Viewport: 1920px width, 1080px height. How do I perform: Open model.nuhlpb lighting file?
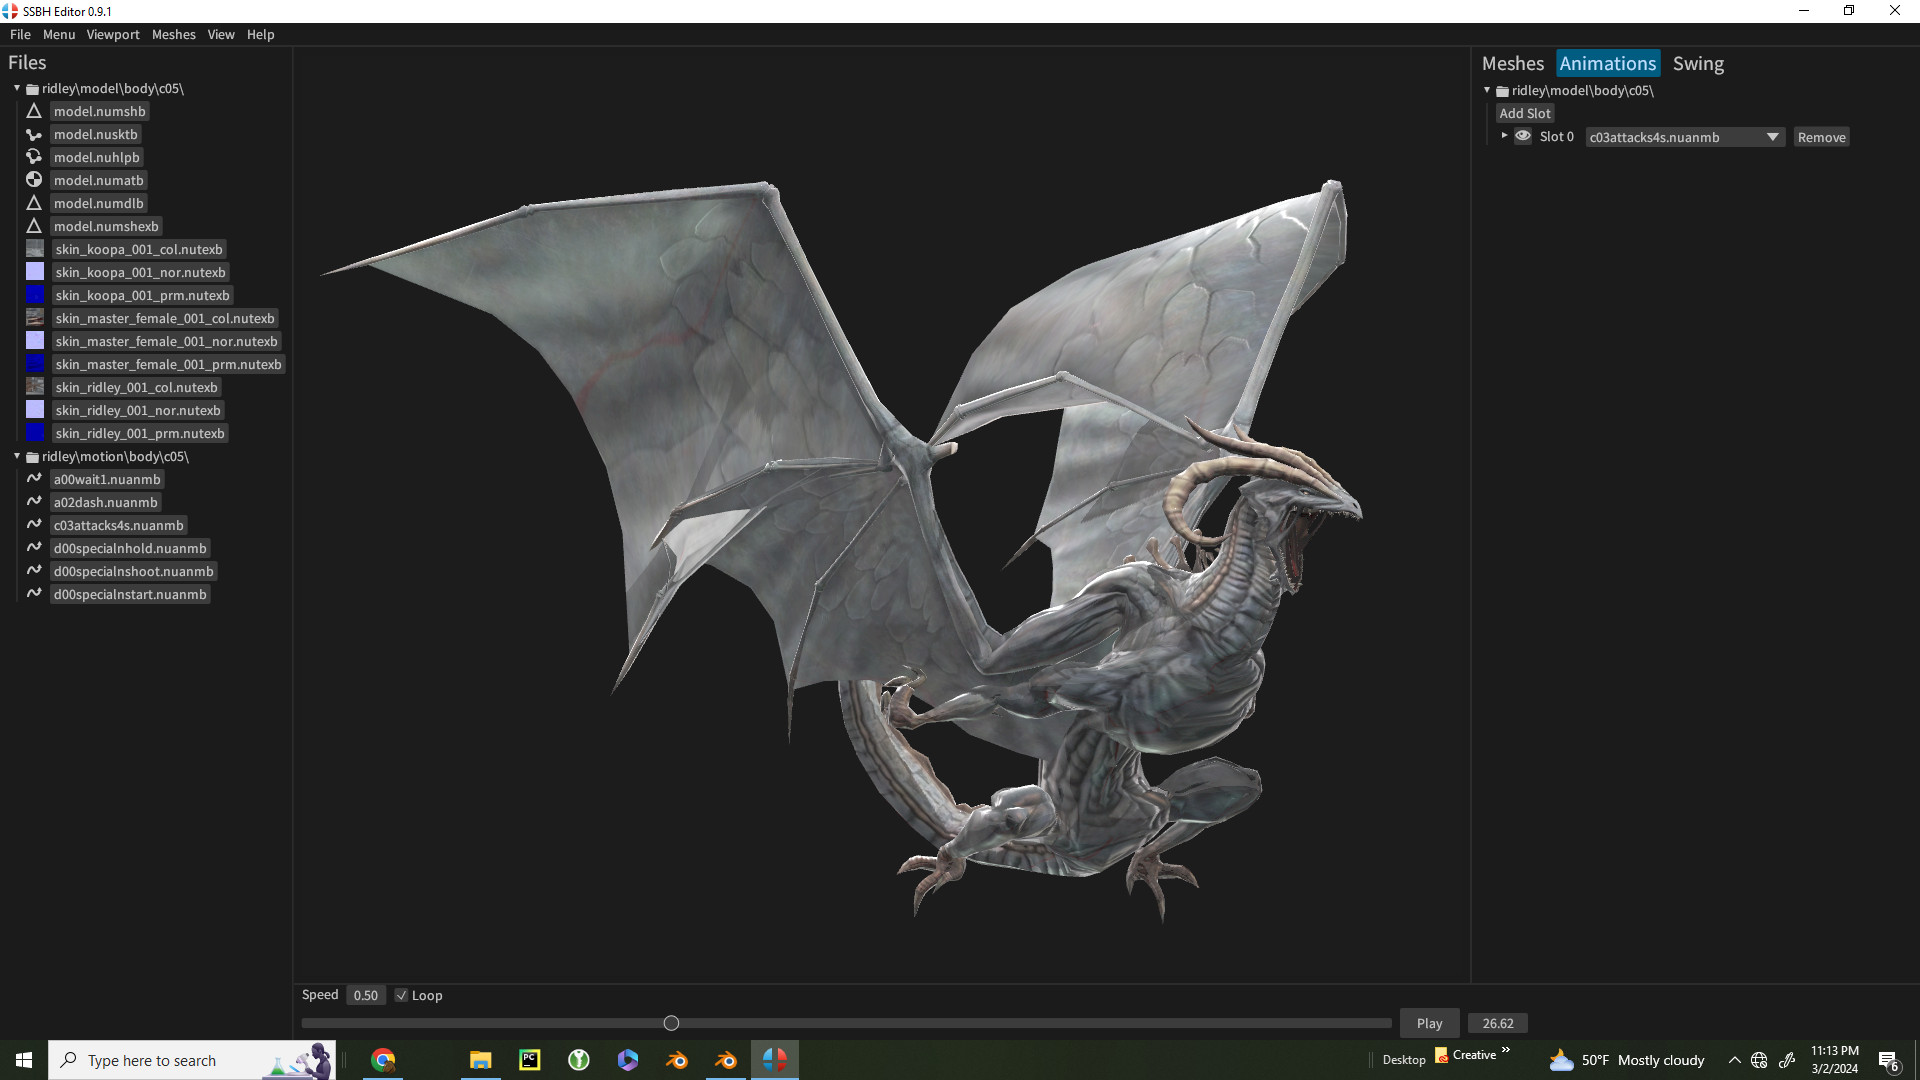(96, 157)
